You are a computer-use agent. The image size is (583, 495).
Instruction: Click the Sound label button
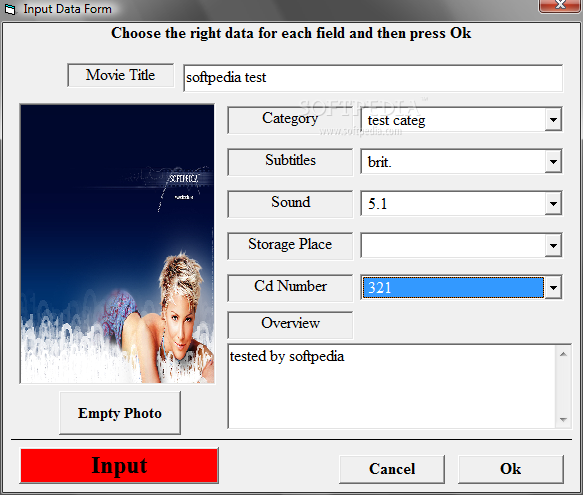coord(290,204)
